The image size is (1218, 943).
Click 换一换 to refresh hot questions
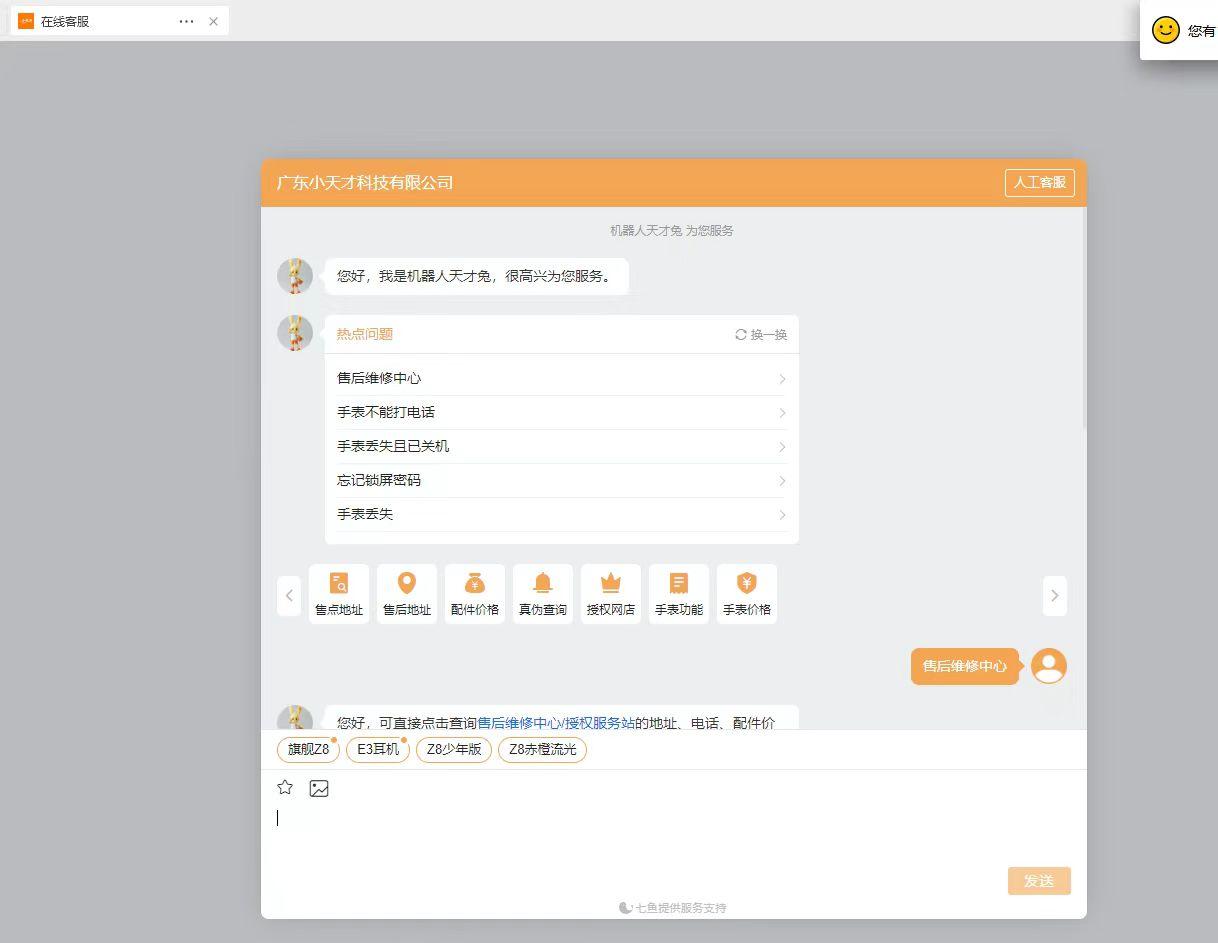click(762, 335)
